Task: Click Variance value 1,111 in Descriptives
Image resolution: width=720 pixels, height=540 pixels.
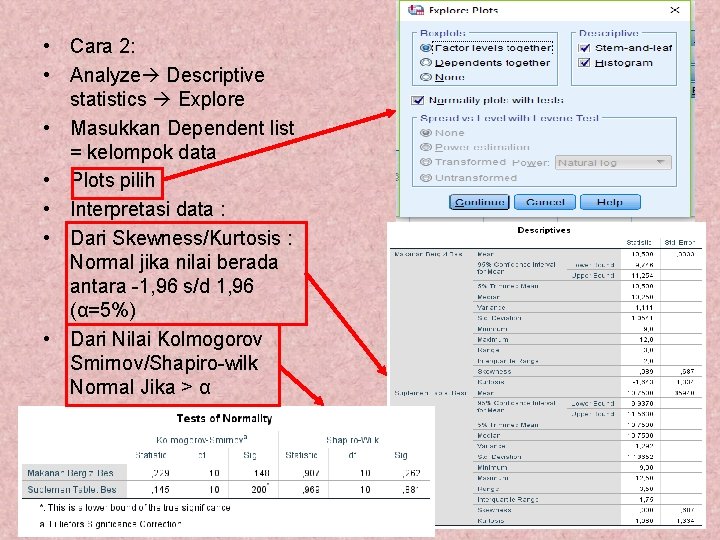Action: (644, 307)
